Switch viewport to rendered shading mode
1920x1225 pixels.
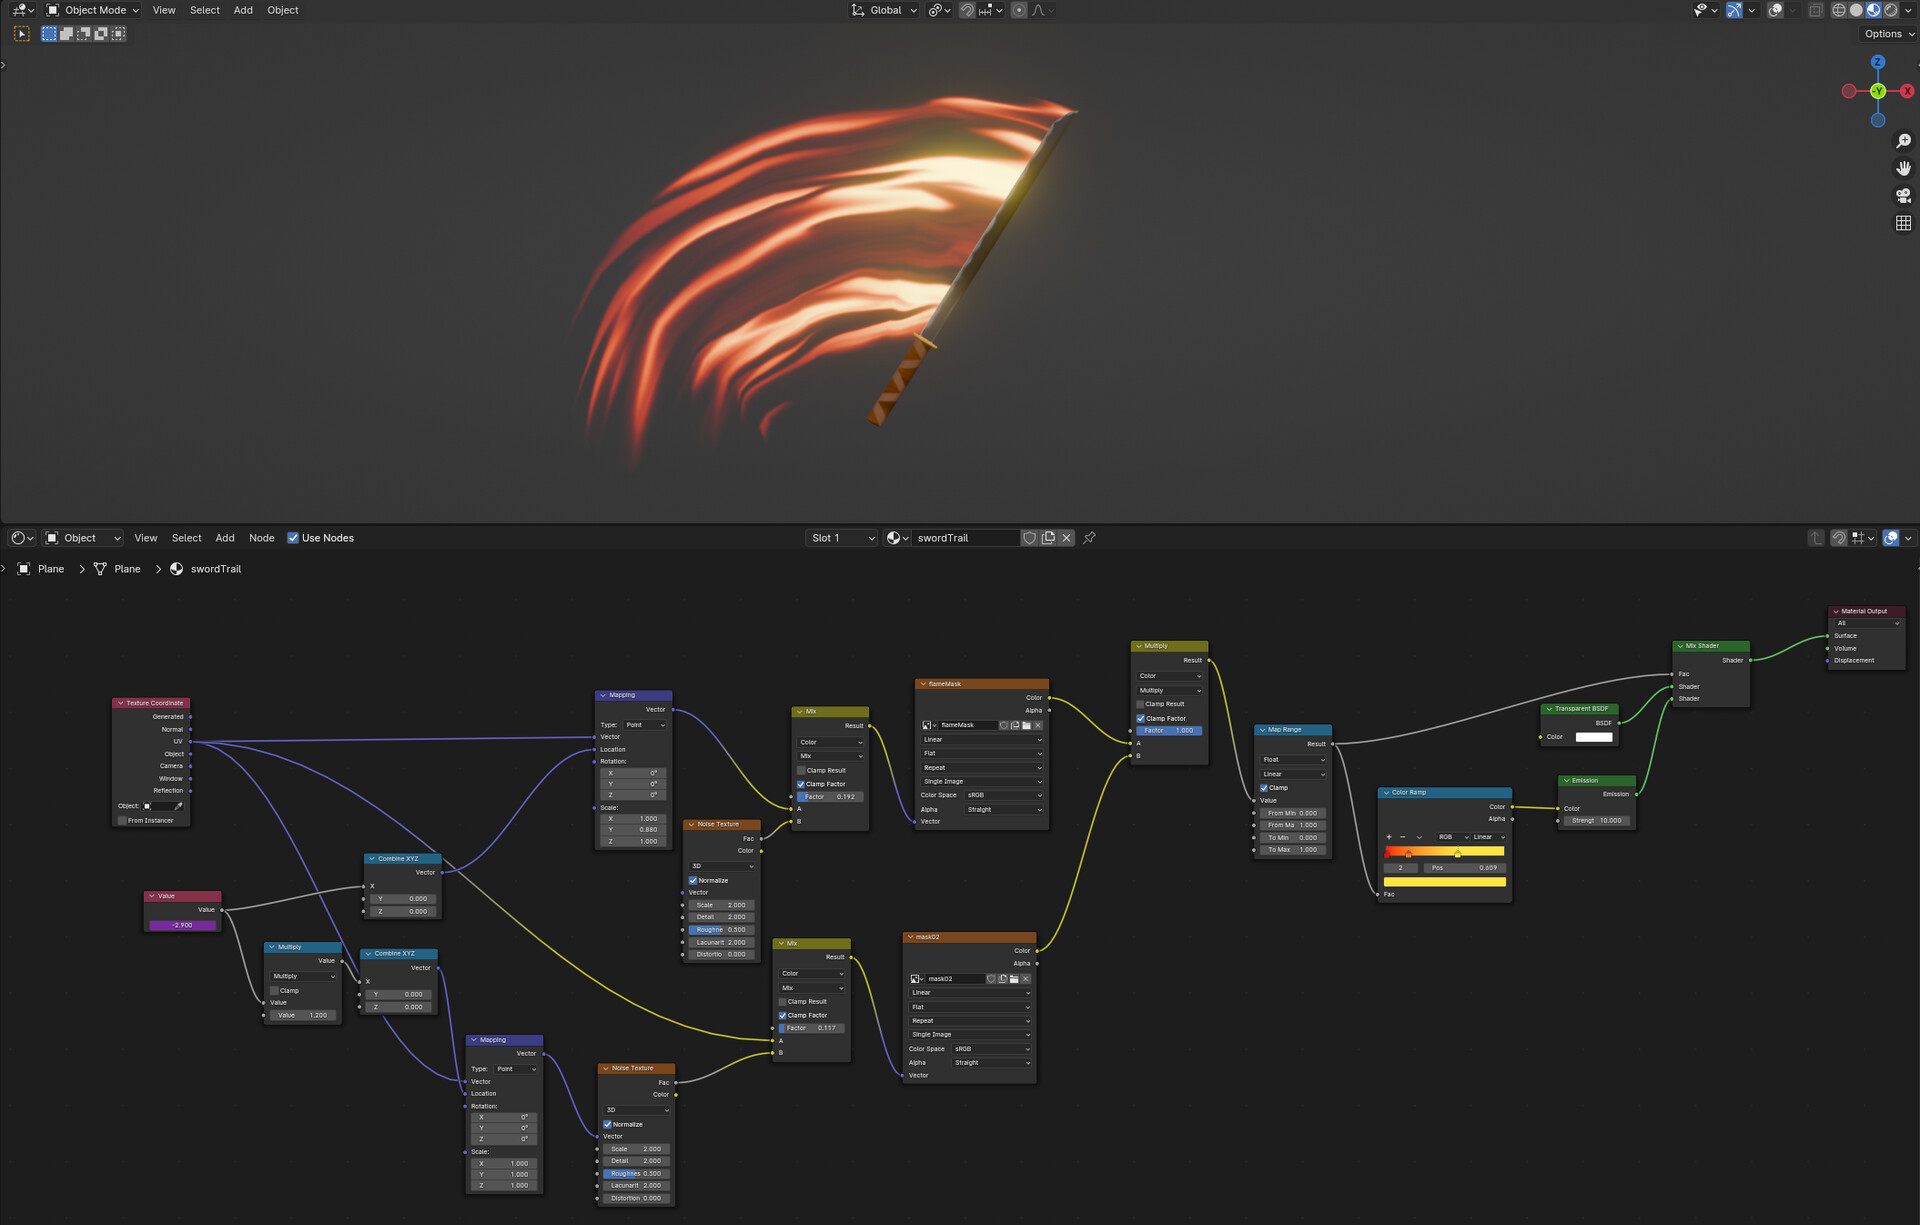click(x=1890, y=10)
